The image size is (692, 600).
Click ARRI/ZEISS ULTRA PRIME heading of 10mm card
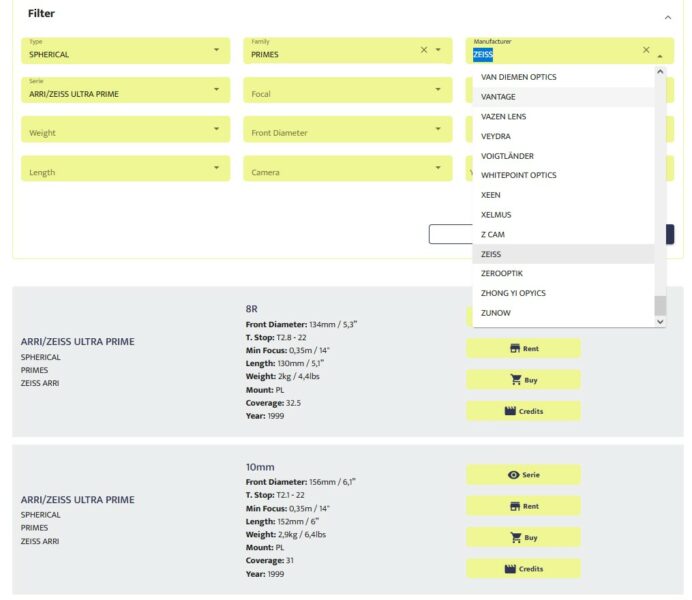78,499
